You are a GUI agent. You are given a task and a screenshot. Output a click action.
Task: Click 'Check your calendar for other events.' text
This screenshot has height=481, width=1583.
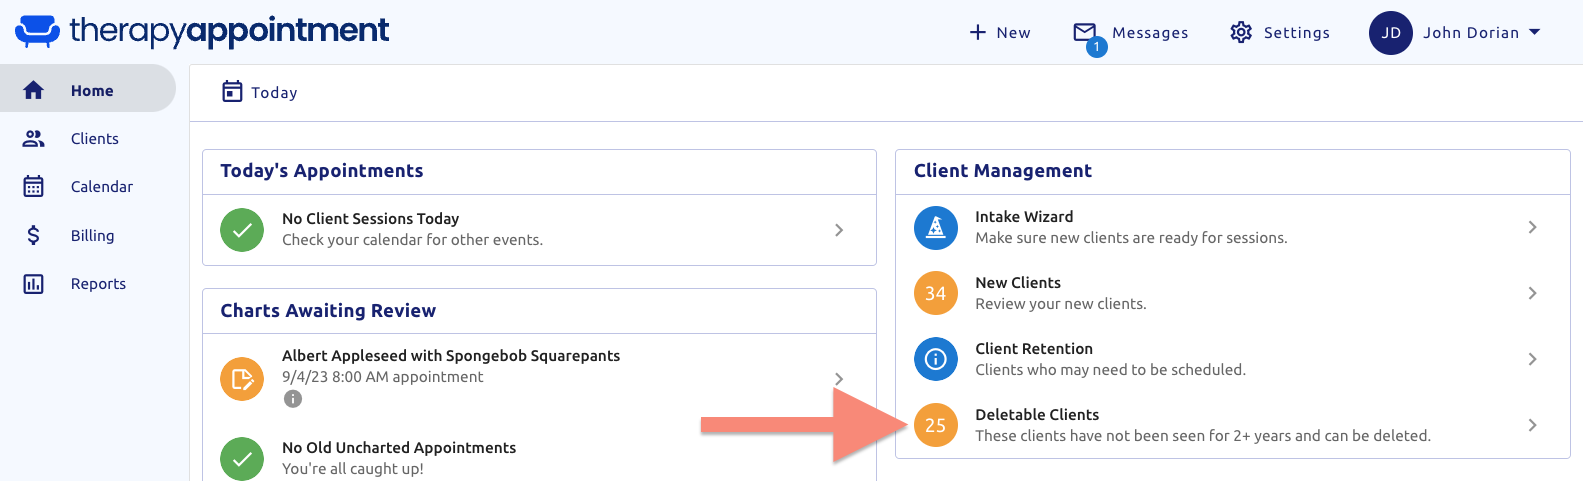pos(412,240)
